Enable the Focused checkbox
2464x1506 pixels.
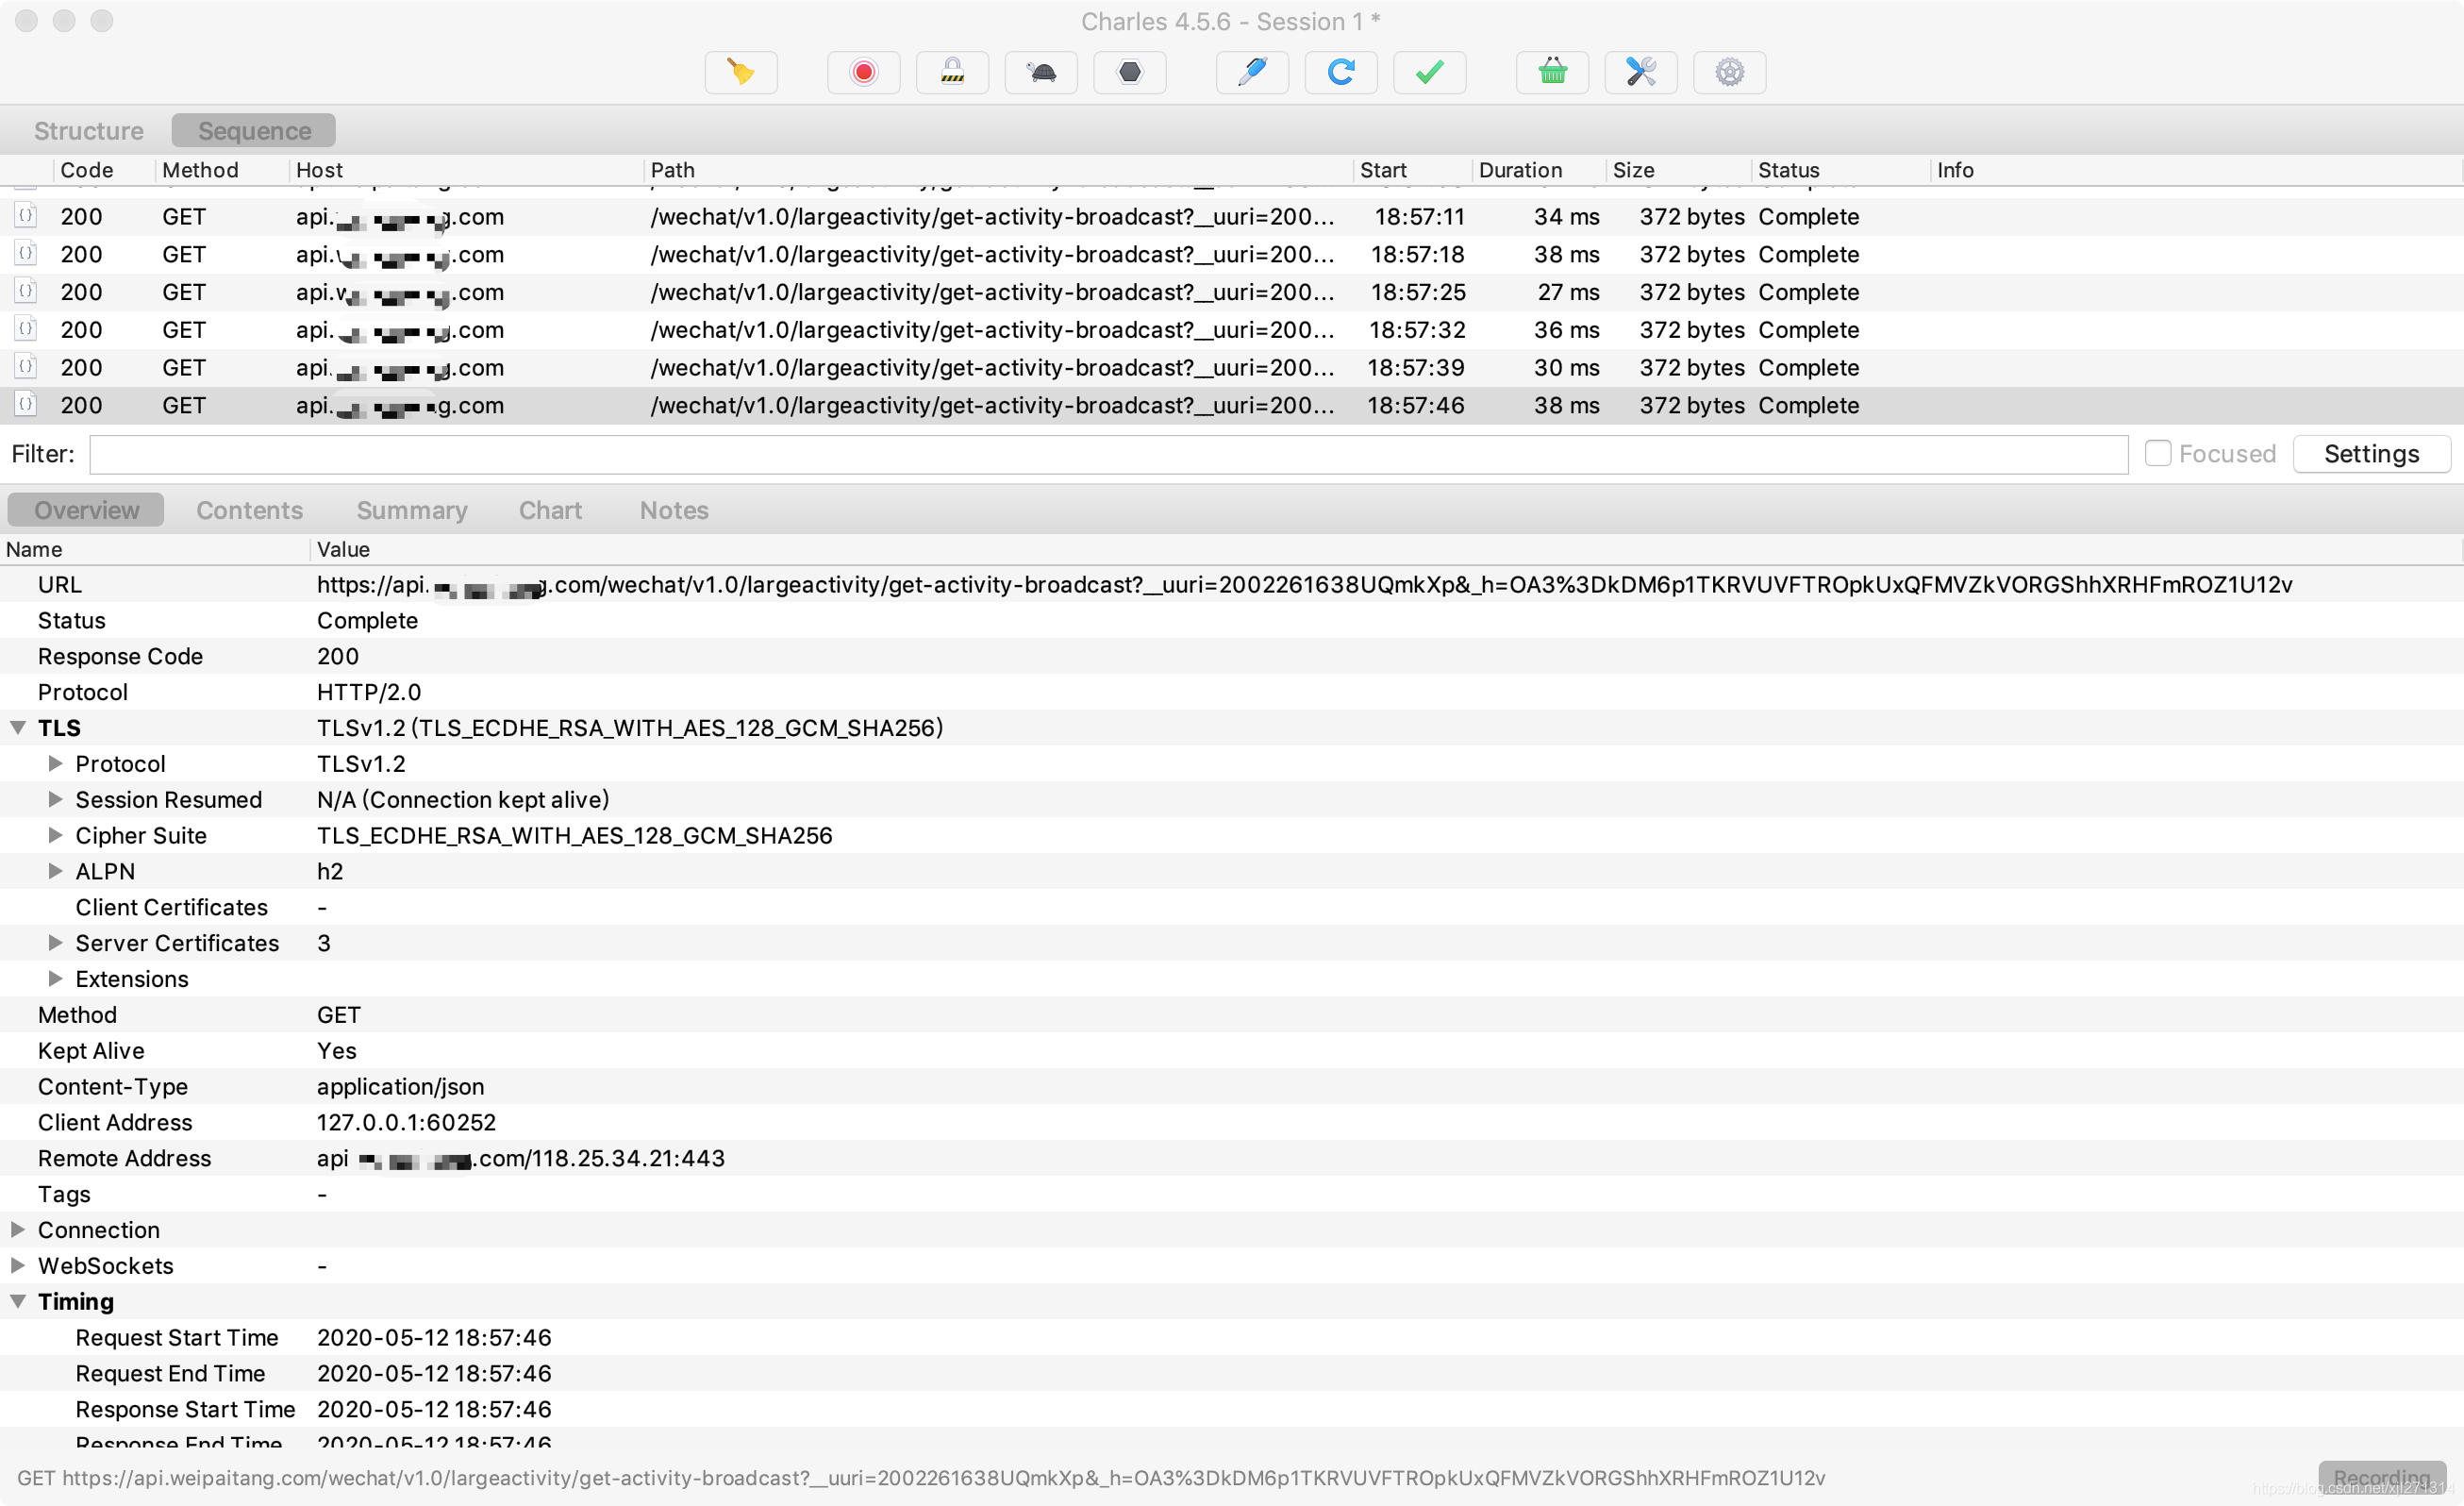[x=2157, y=454]
